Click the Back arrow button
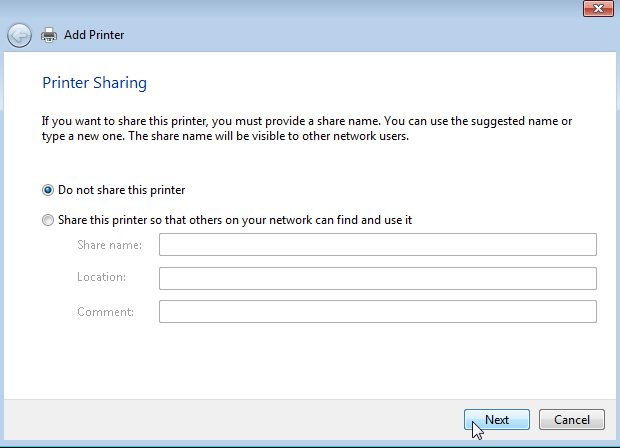The height and width of the screenshot is (448, 620). pos(19,35)
